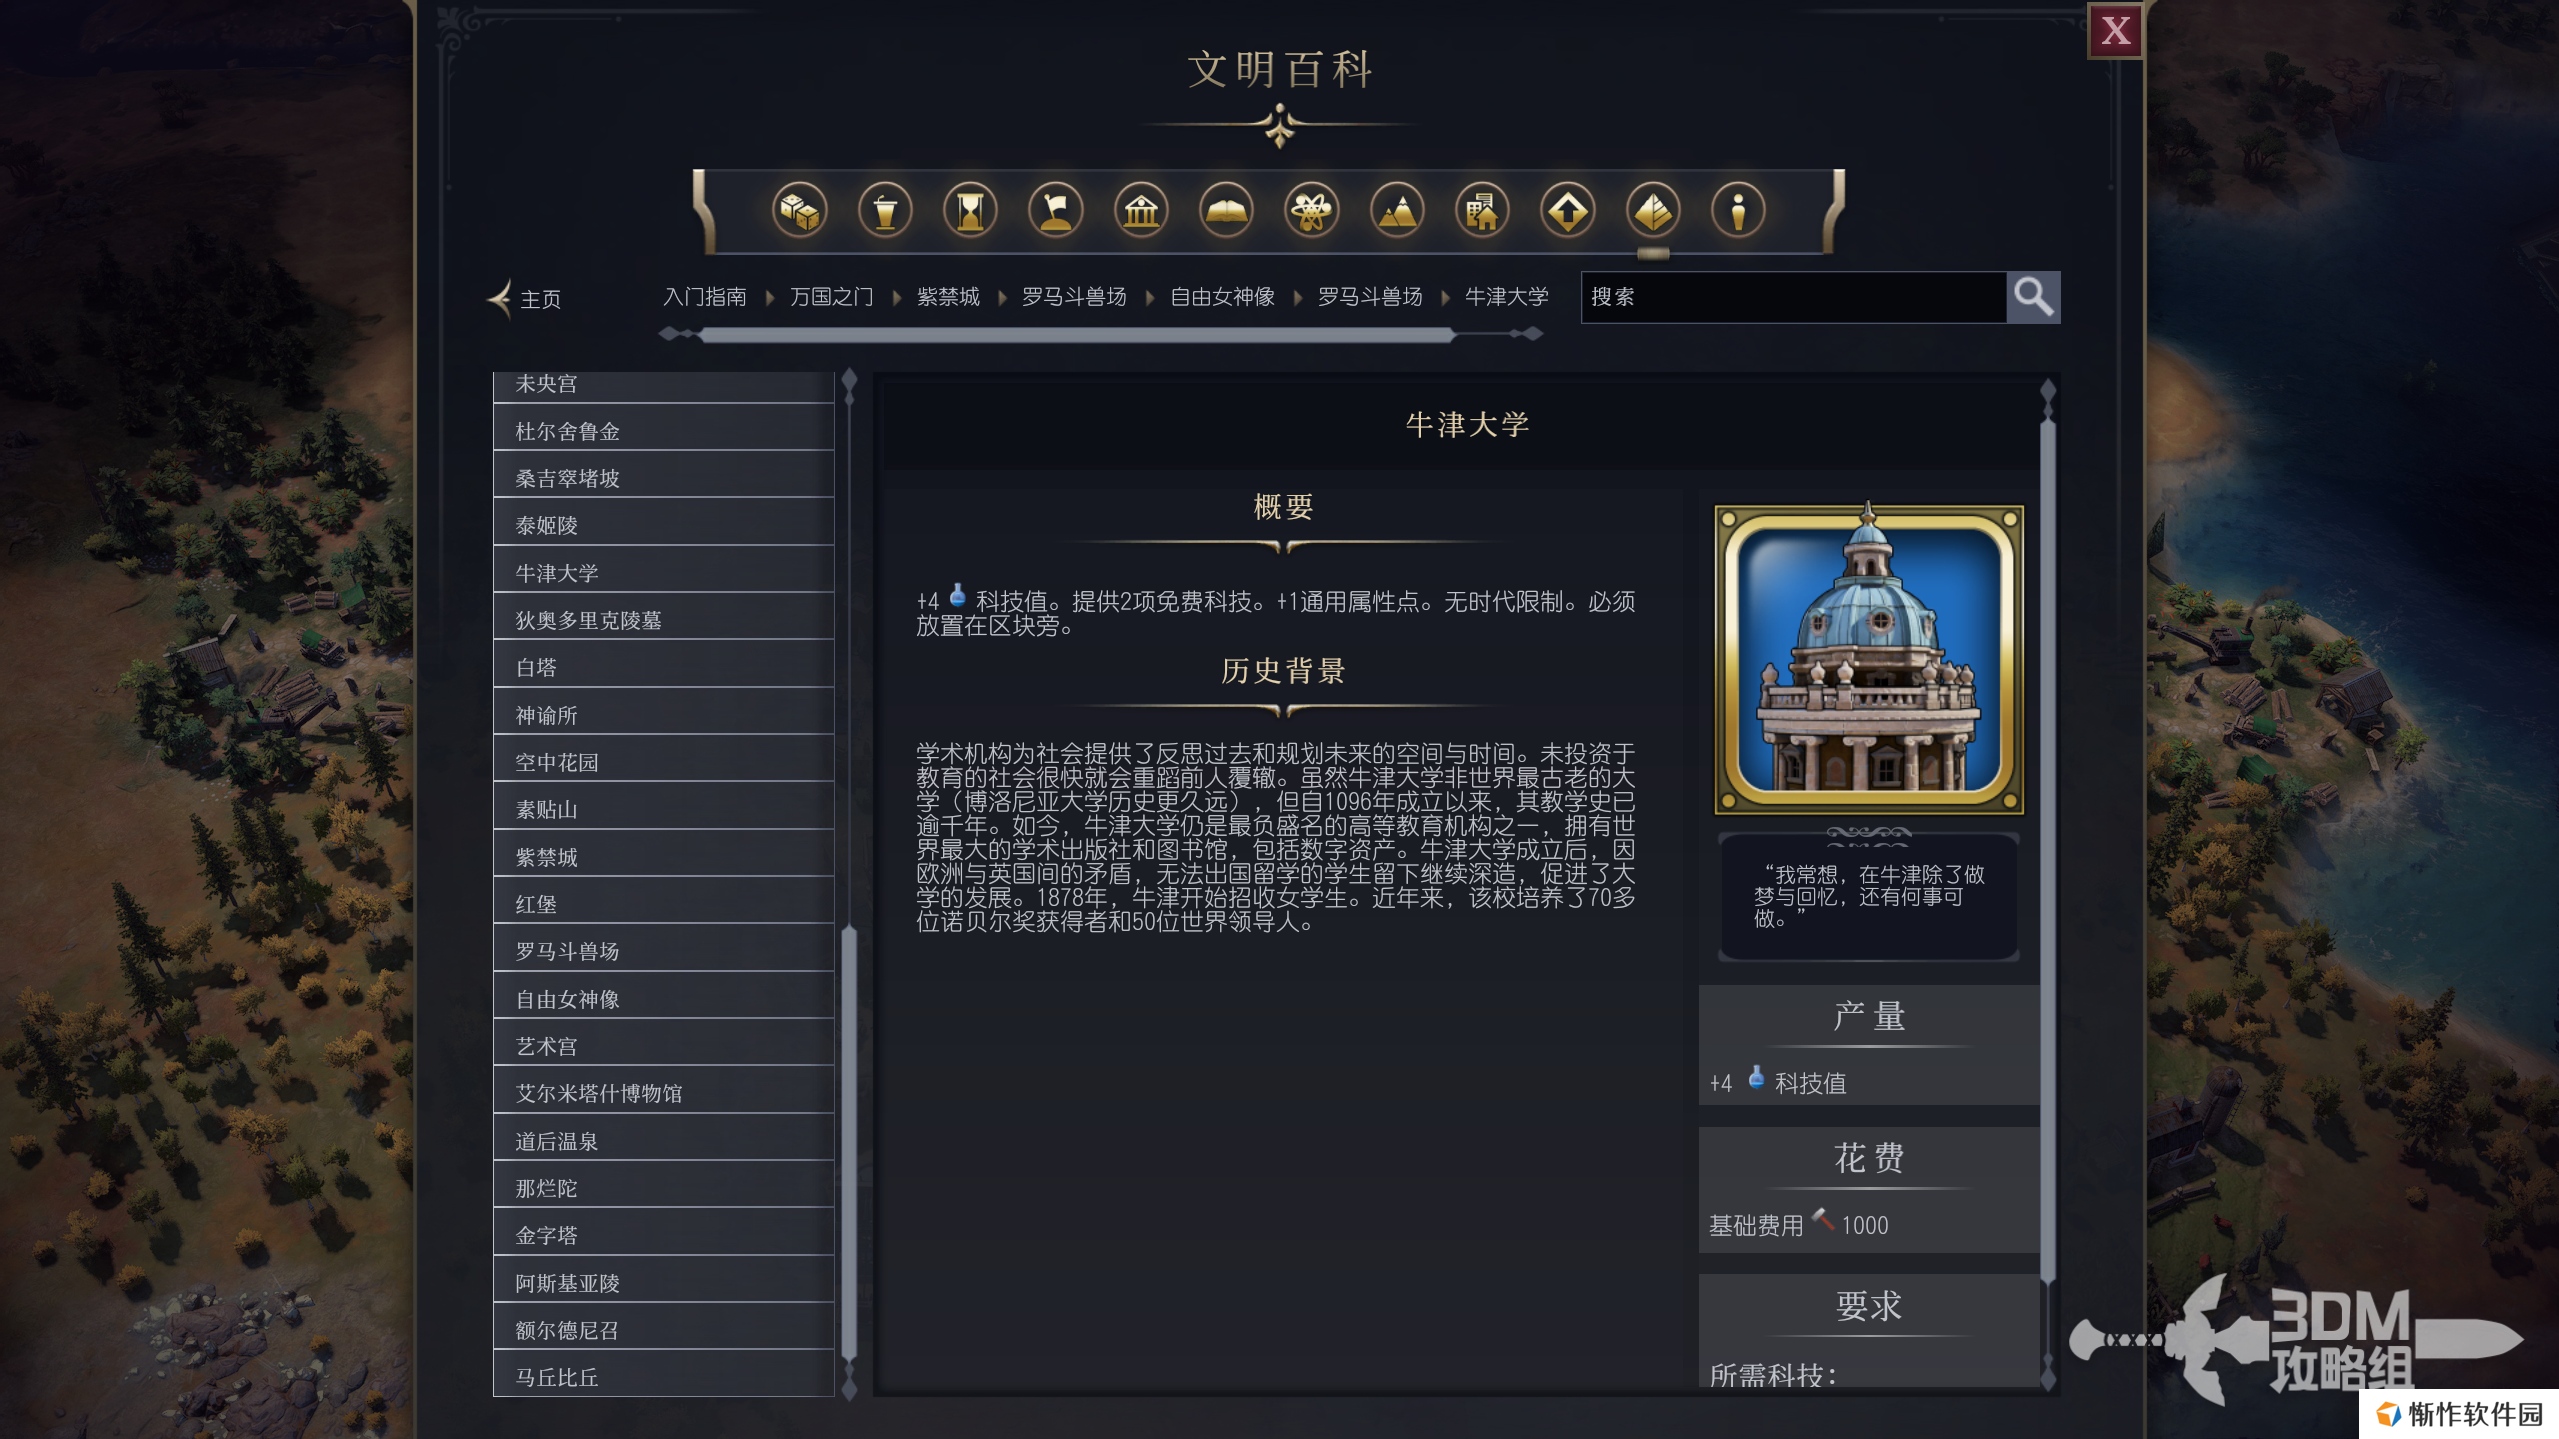Click the breadcrumb horizontal scrollbar
The width and height of the screenshot is (2559, 1439).
point(1076,335)
